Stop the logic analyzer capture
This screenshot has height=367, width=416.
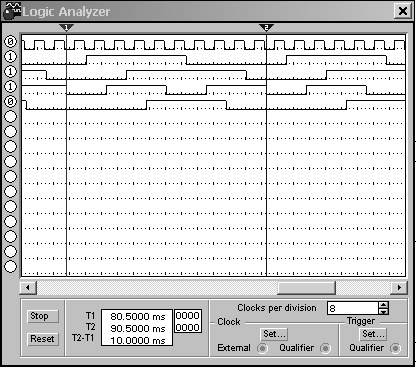coord(43,316)
